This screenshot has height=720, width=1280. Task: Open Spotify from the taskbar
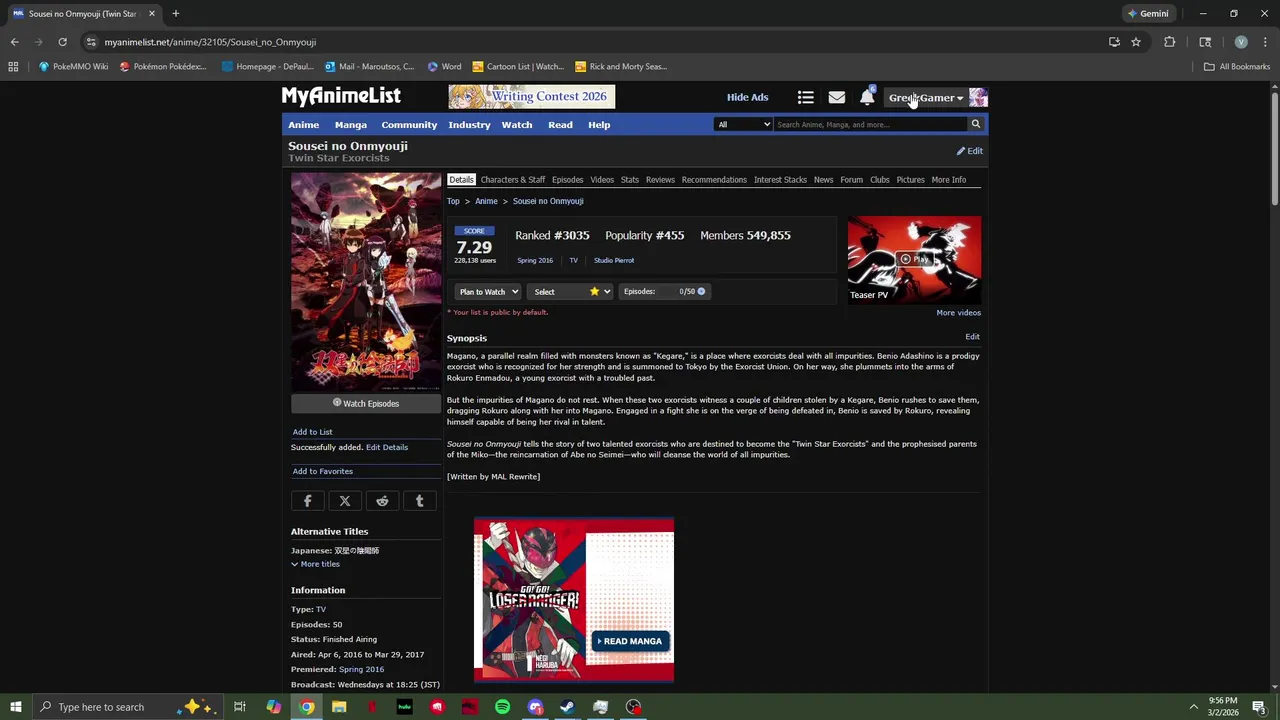coord(502,707)
